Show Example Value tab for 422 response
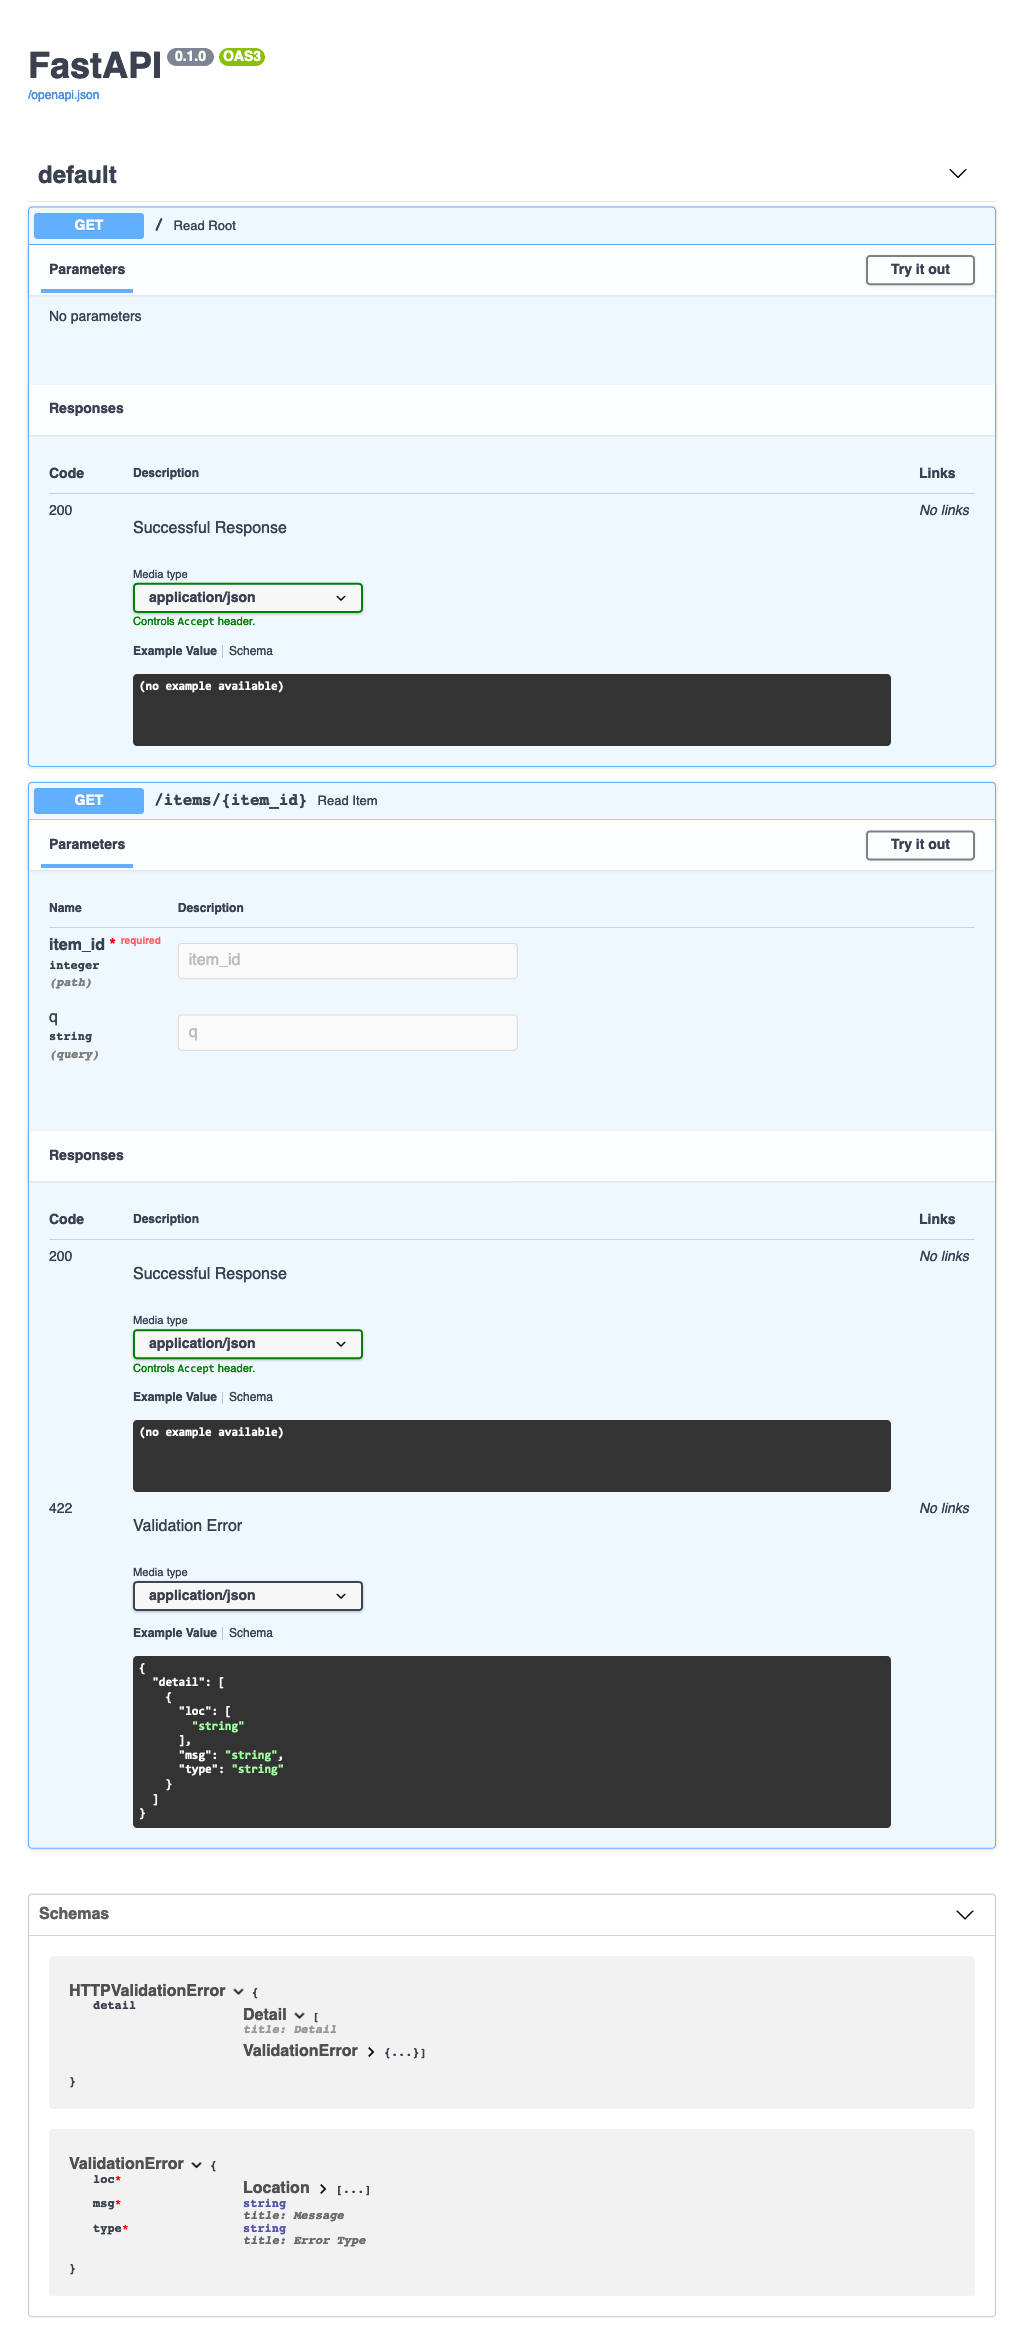Image resolution: width=1024 pixels, height=2347 pixels. coord(175,1633)
